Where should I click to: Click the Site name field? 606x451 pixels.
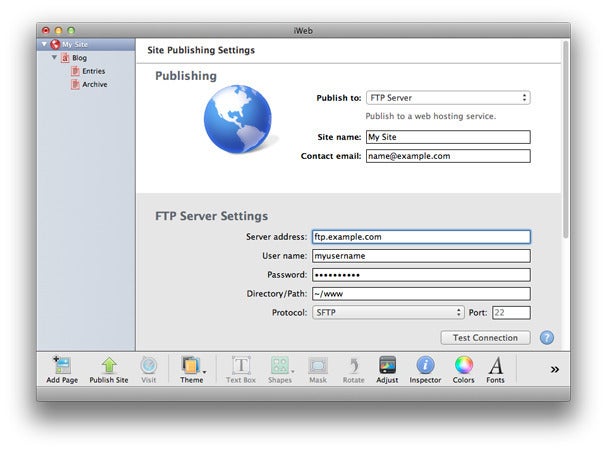pos(448,137)
